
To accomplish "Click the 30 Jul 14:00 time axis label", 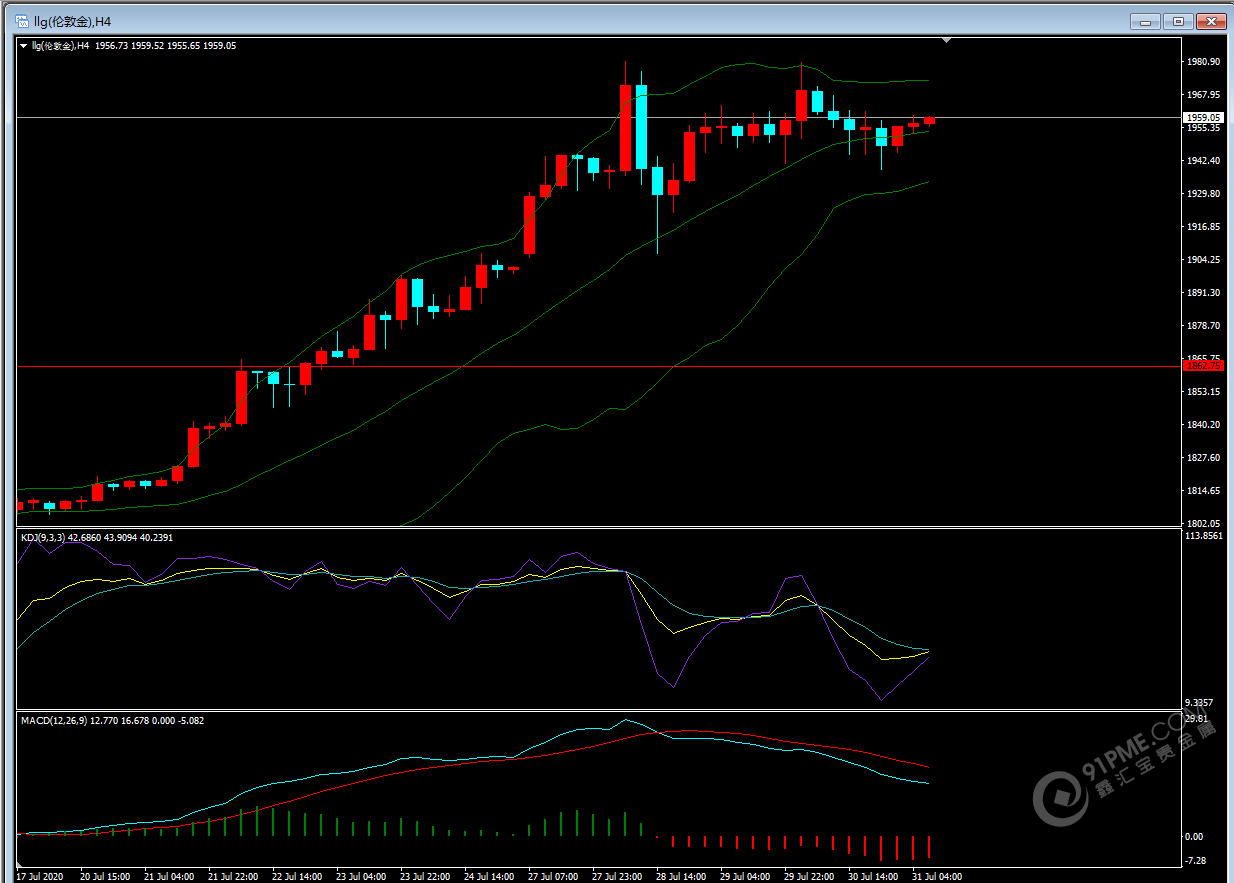I will tap(873, 877).
